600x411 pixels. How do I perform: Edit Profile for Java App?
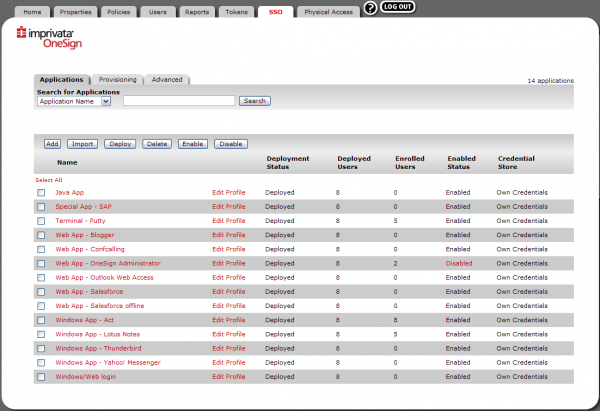229,192
